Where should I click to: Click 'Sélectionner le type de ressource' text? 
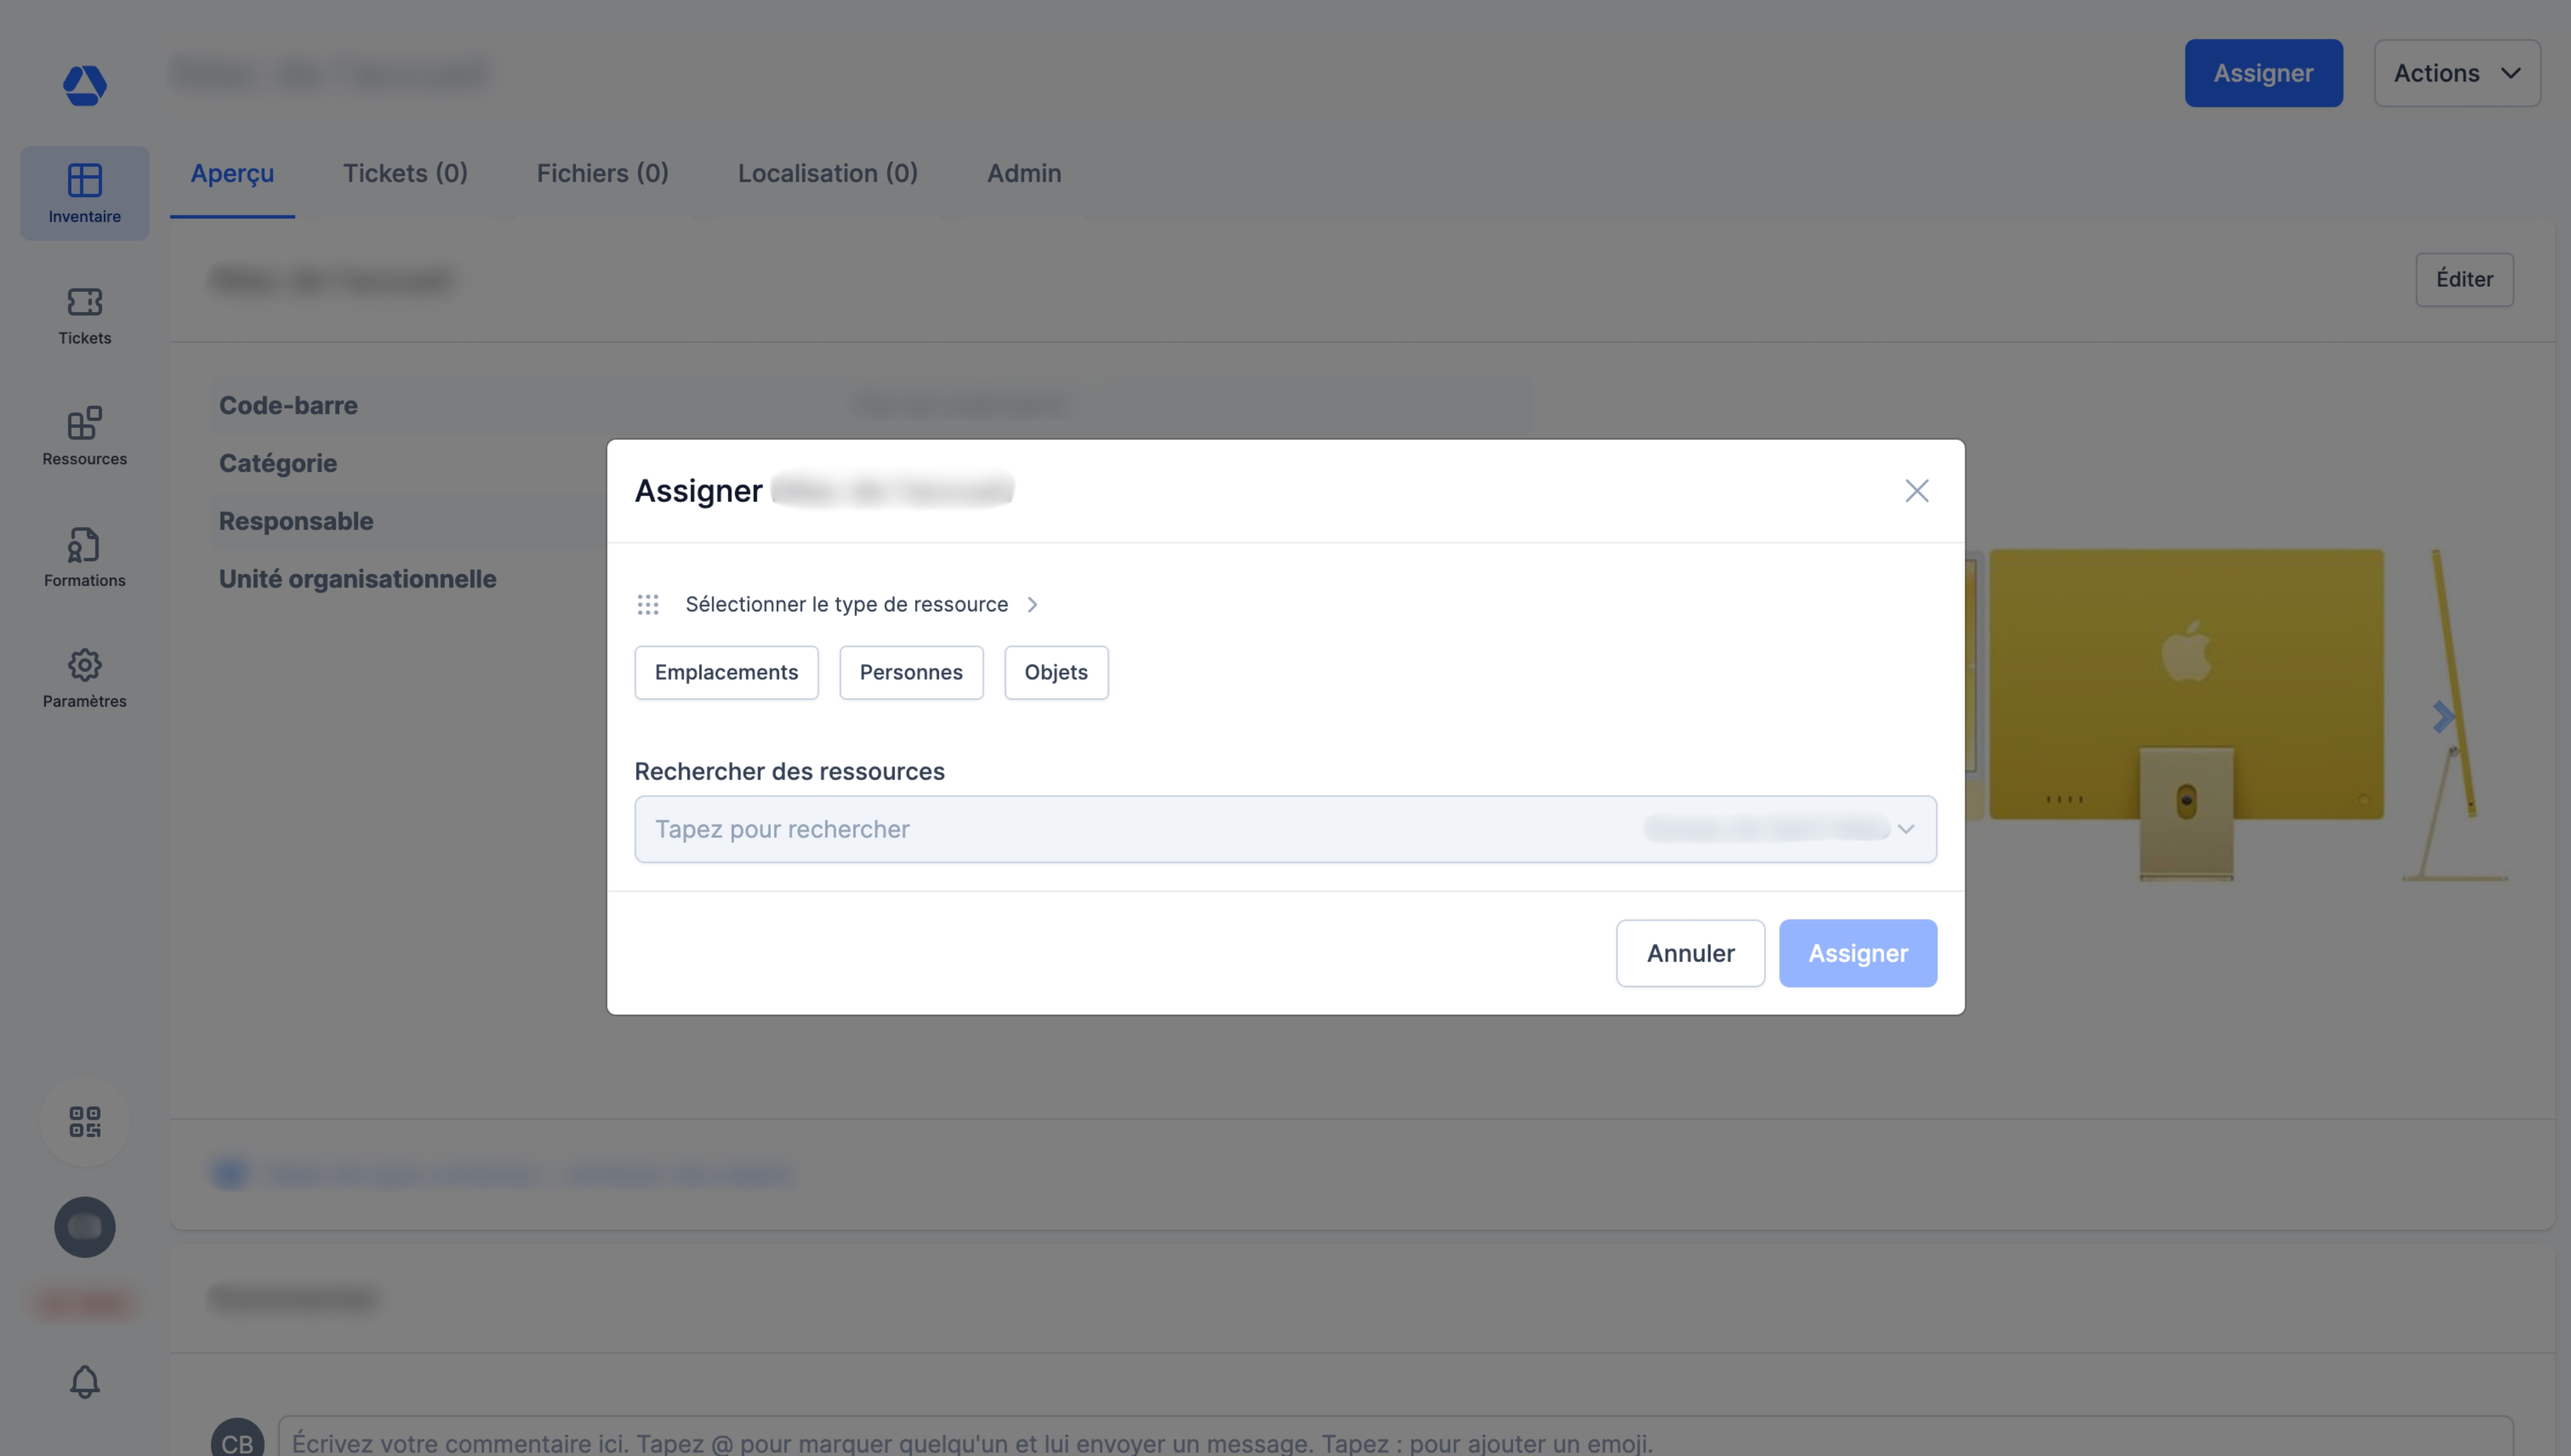(846, 604)
